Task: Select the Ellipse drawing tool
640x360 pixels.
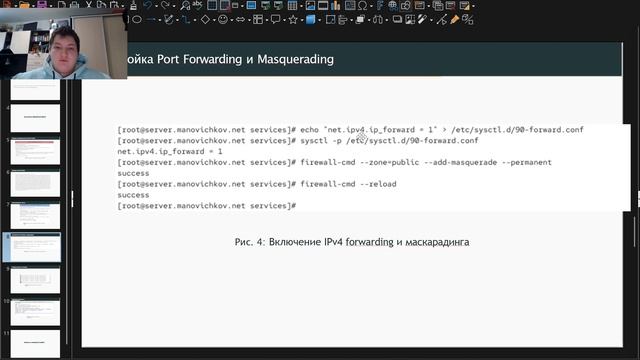Action: point(137,19)
